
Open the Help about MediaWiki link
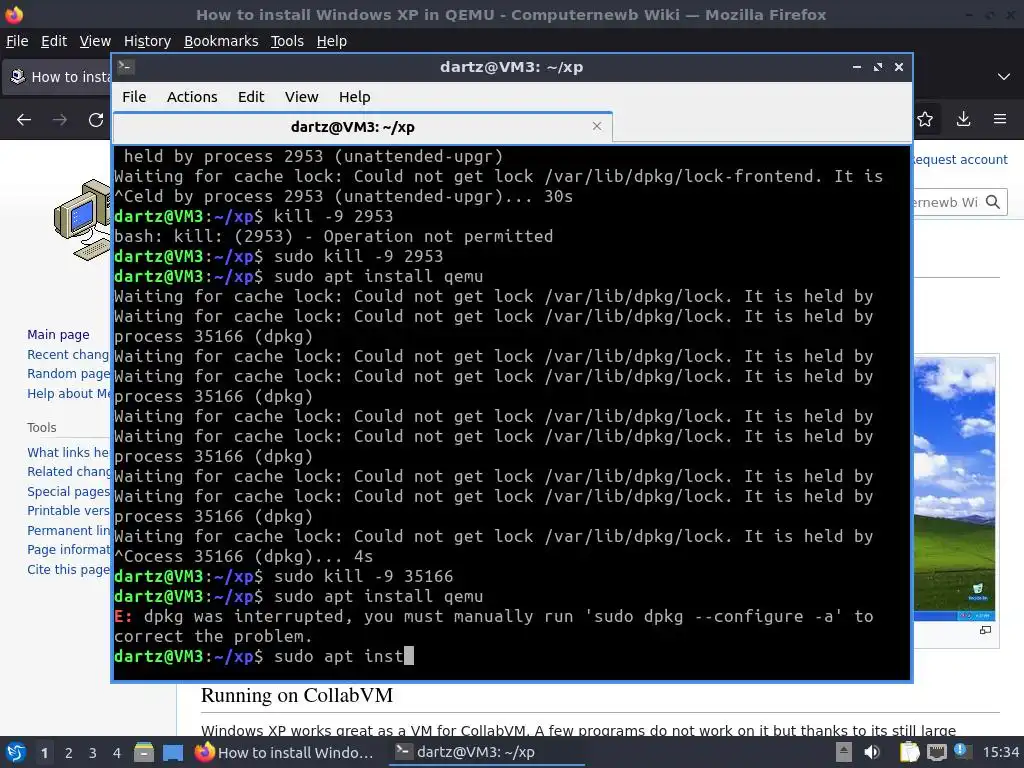pos(68,393)
